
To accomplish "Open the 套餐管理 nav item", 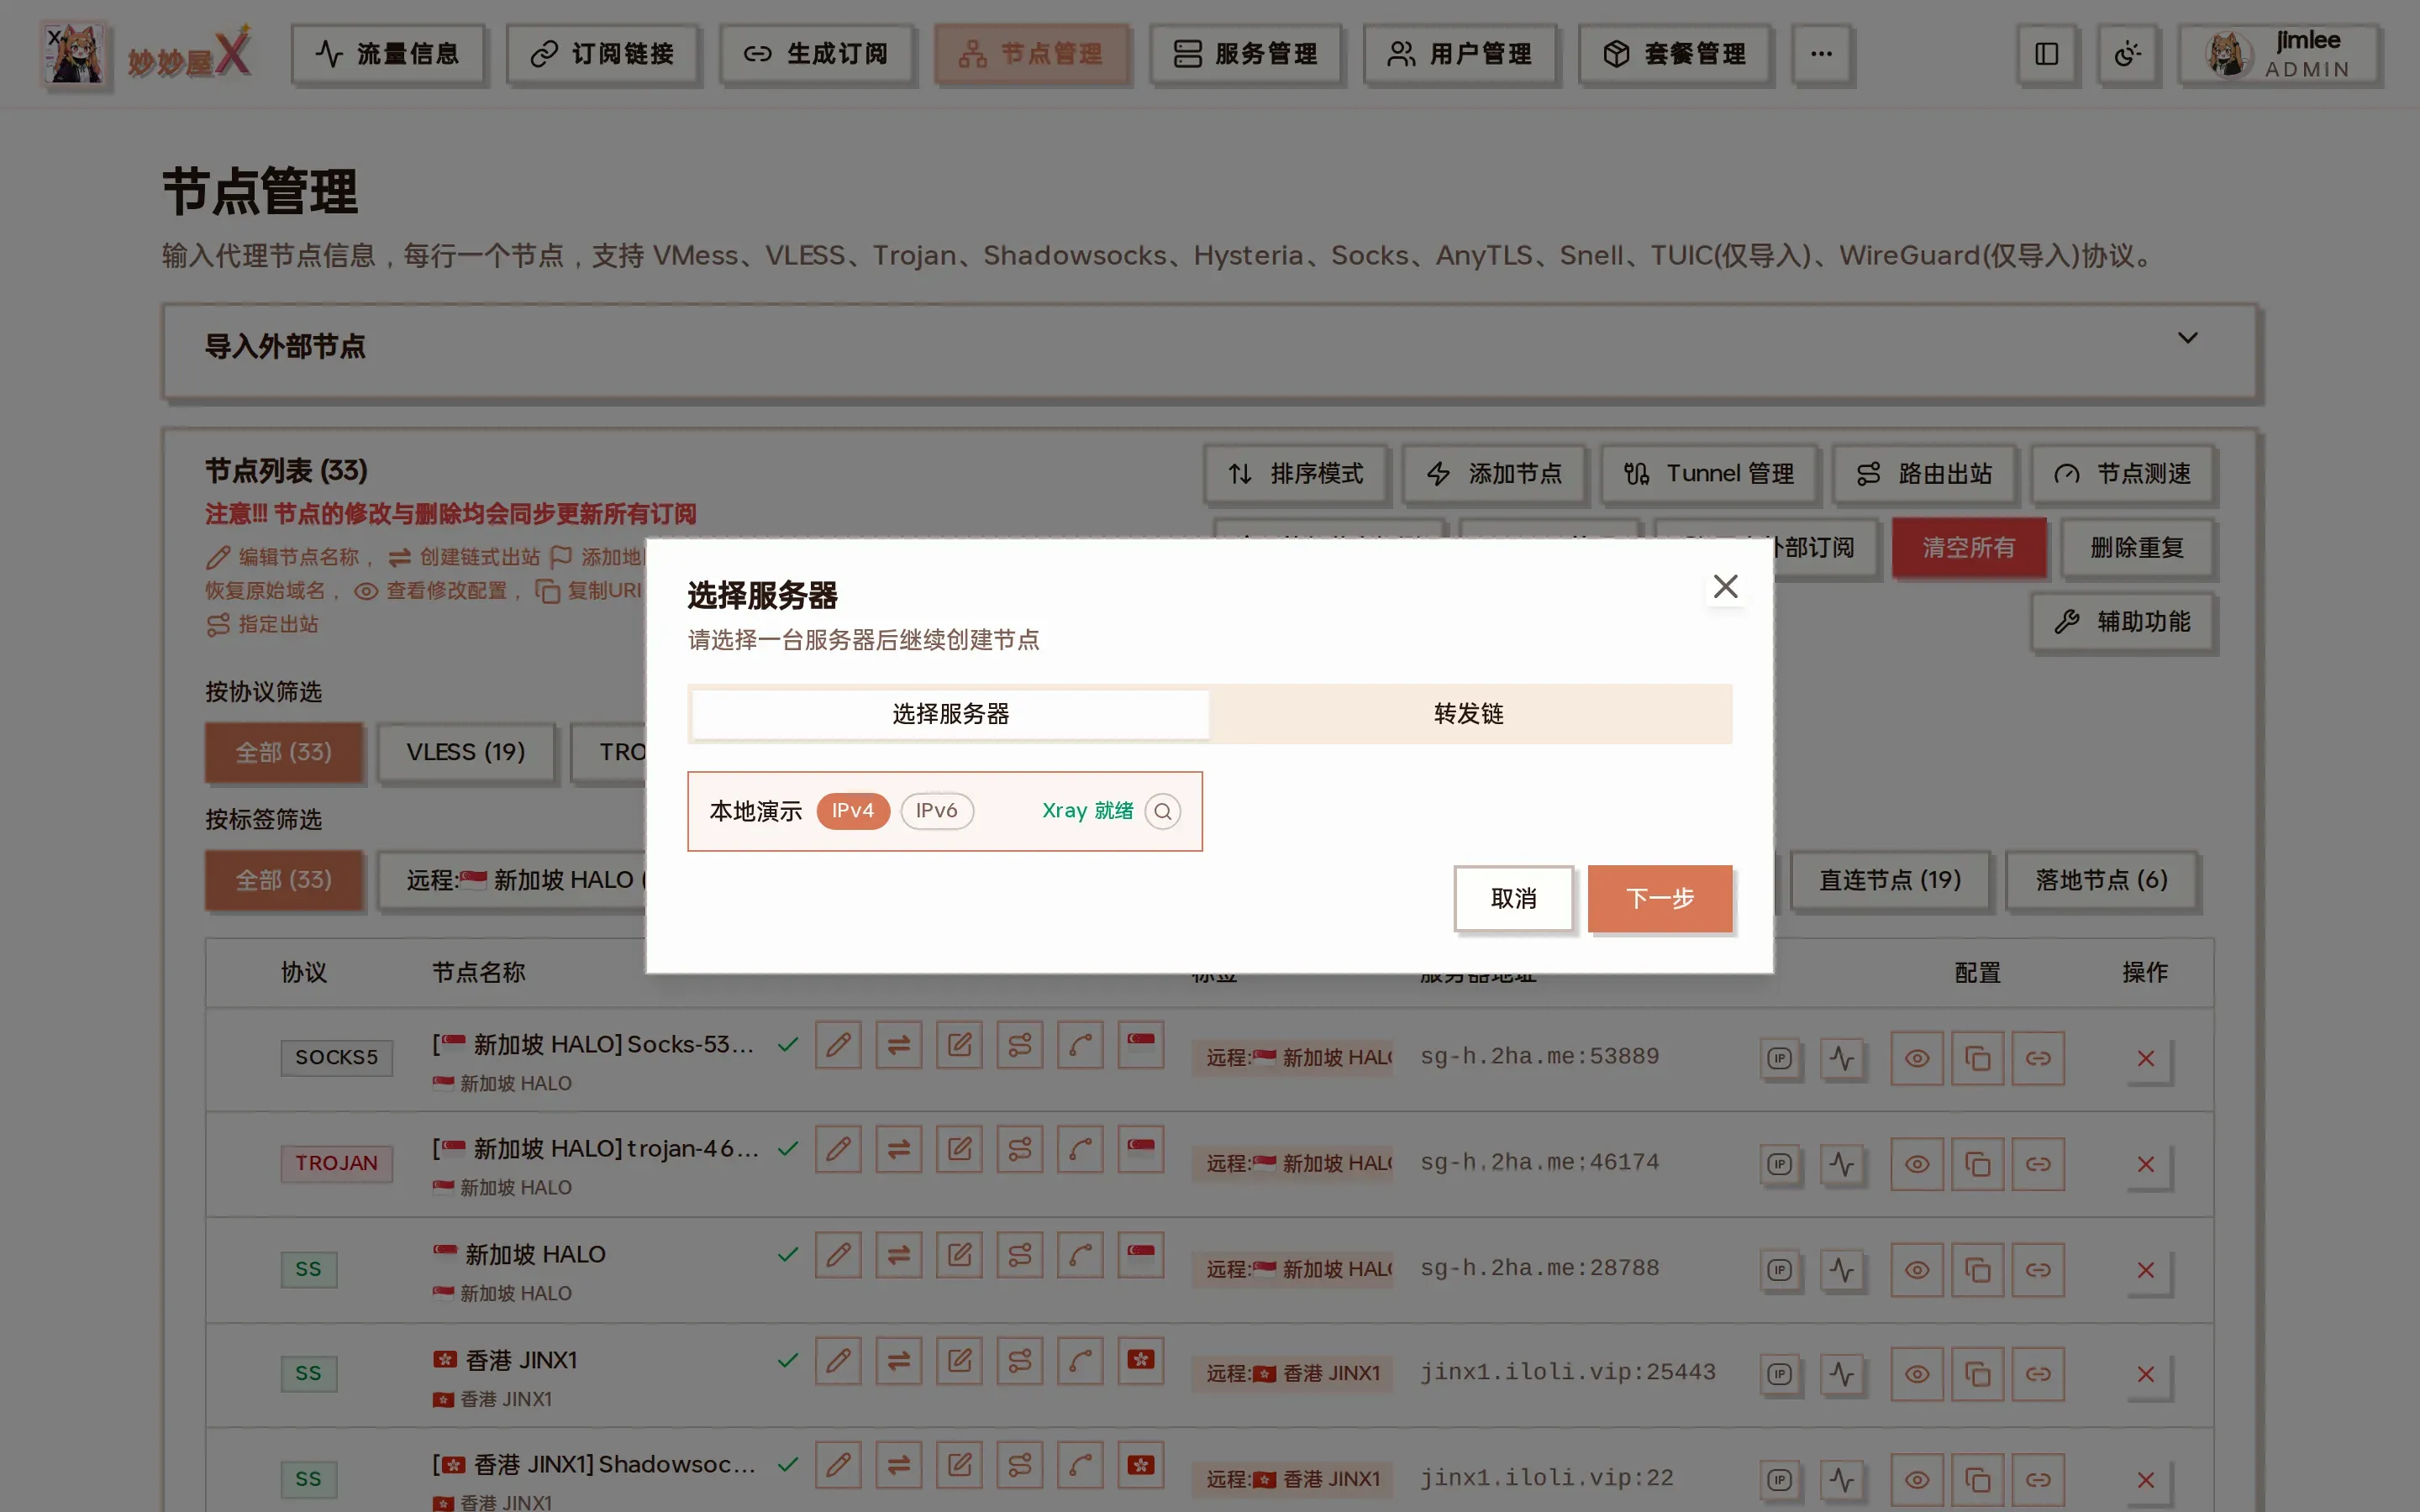I will click(1674, 53).
